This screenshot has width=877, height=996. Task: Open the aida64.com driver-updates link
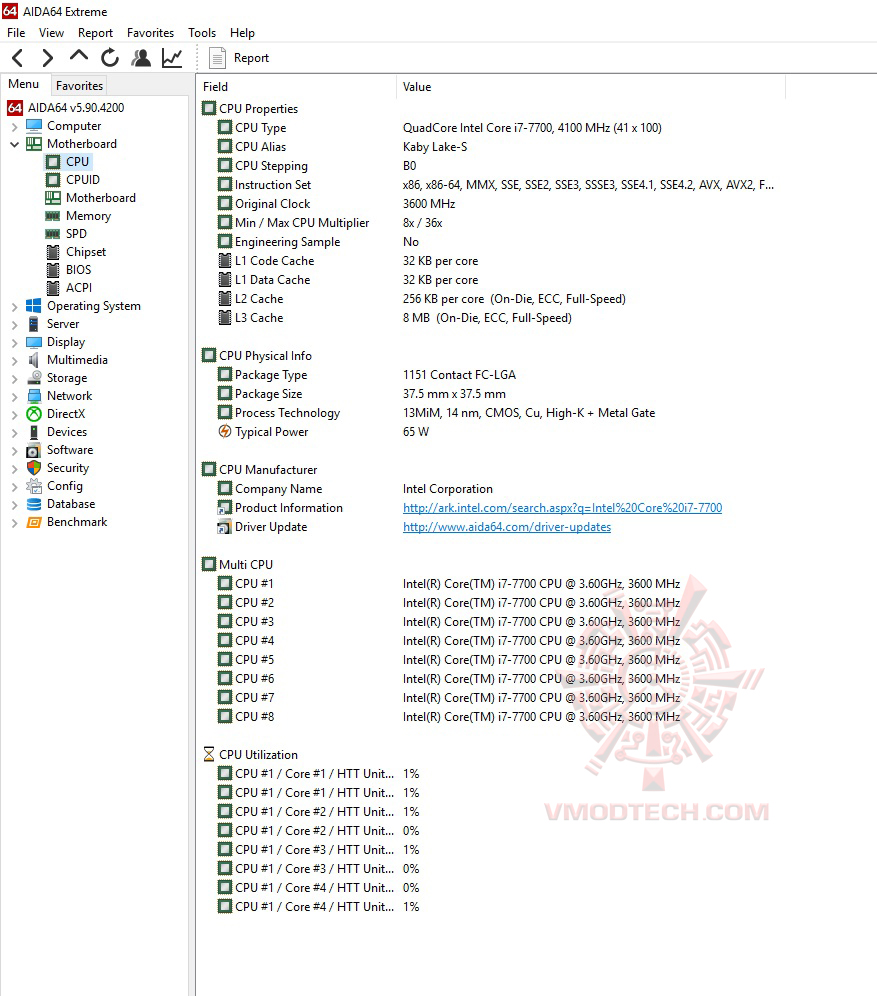point(507,527)
